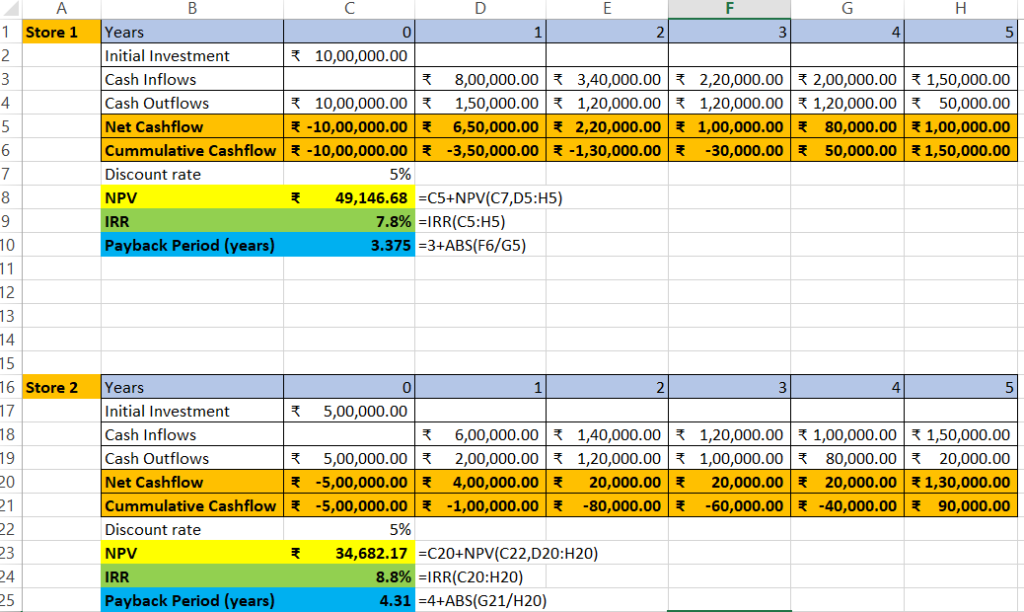
Task: Select the row 10 header
Action: click(9, 245)
